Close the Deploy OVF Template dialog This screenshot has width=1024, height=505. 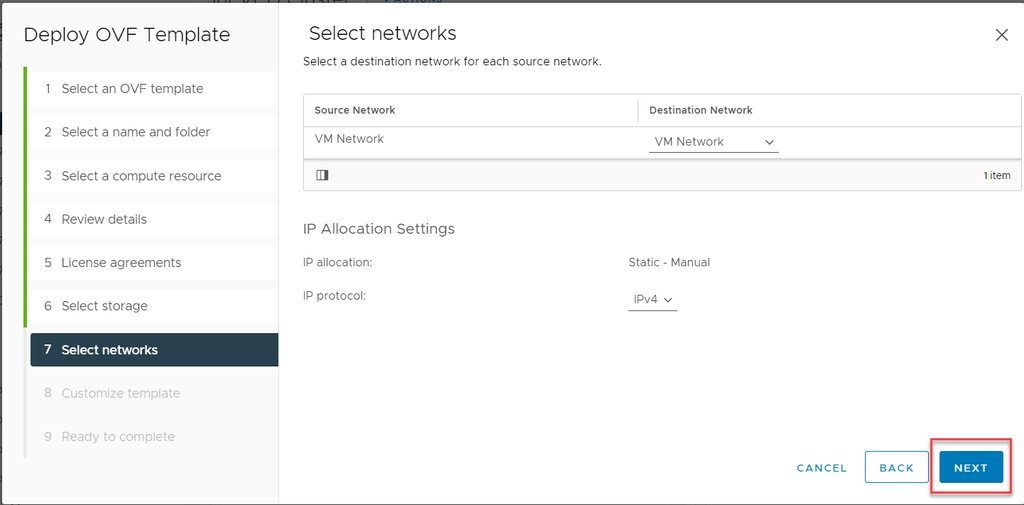pyautogui.click(x=1001, y=35)
